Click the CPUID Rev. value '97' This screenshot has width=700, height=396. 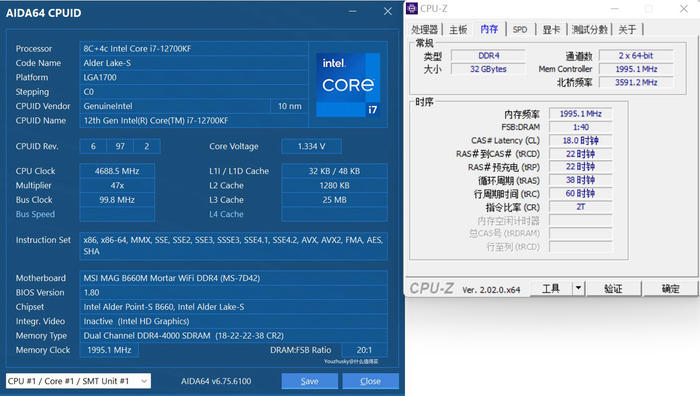click(x=120, y=146)
